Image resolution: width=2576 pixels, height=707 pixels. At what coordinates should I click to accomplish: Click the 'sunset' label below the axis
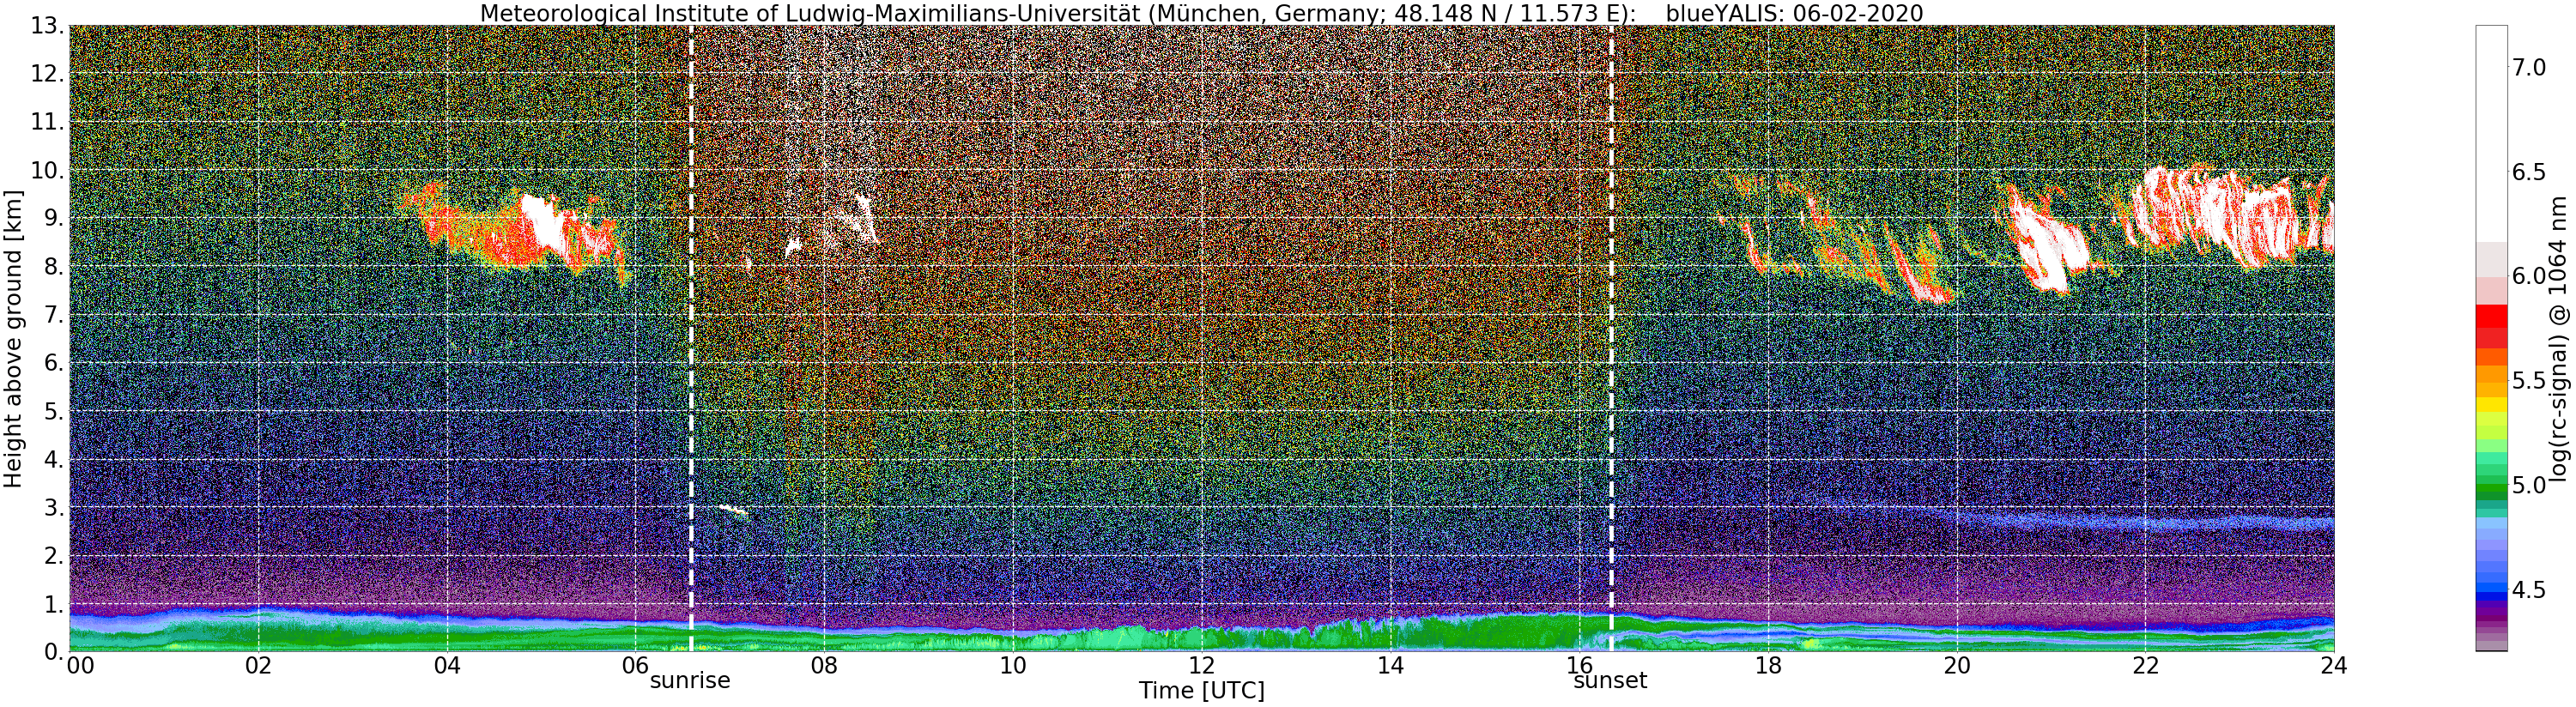pos(1610,681)
